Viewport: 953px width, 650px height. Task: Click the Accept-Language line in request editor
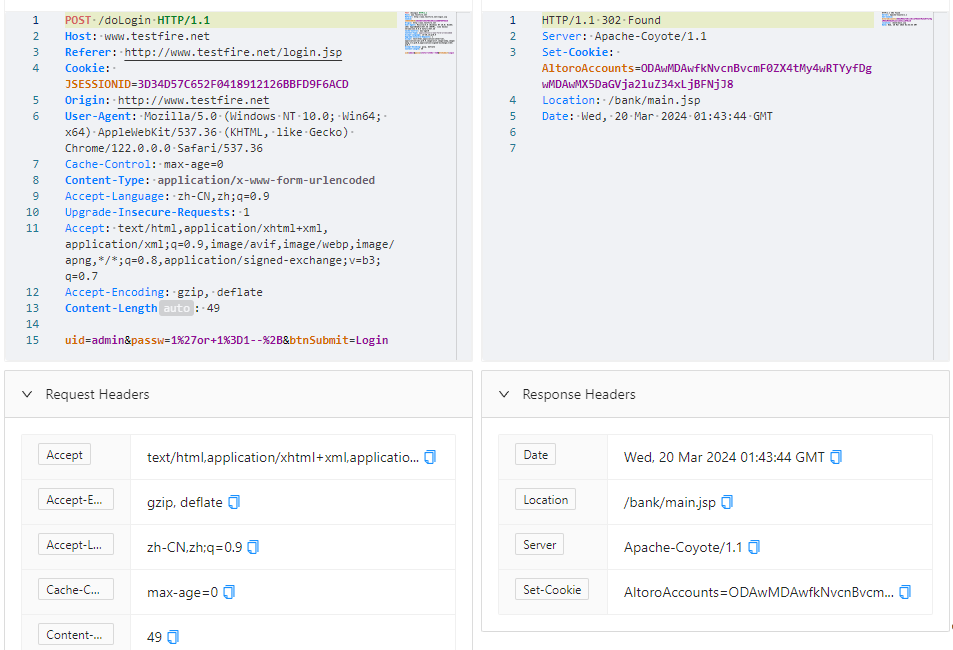(x=167, y=196)
